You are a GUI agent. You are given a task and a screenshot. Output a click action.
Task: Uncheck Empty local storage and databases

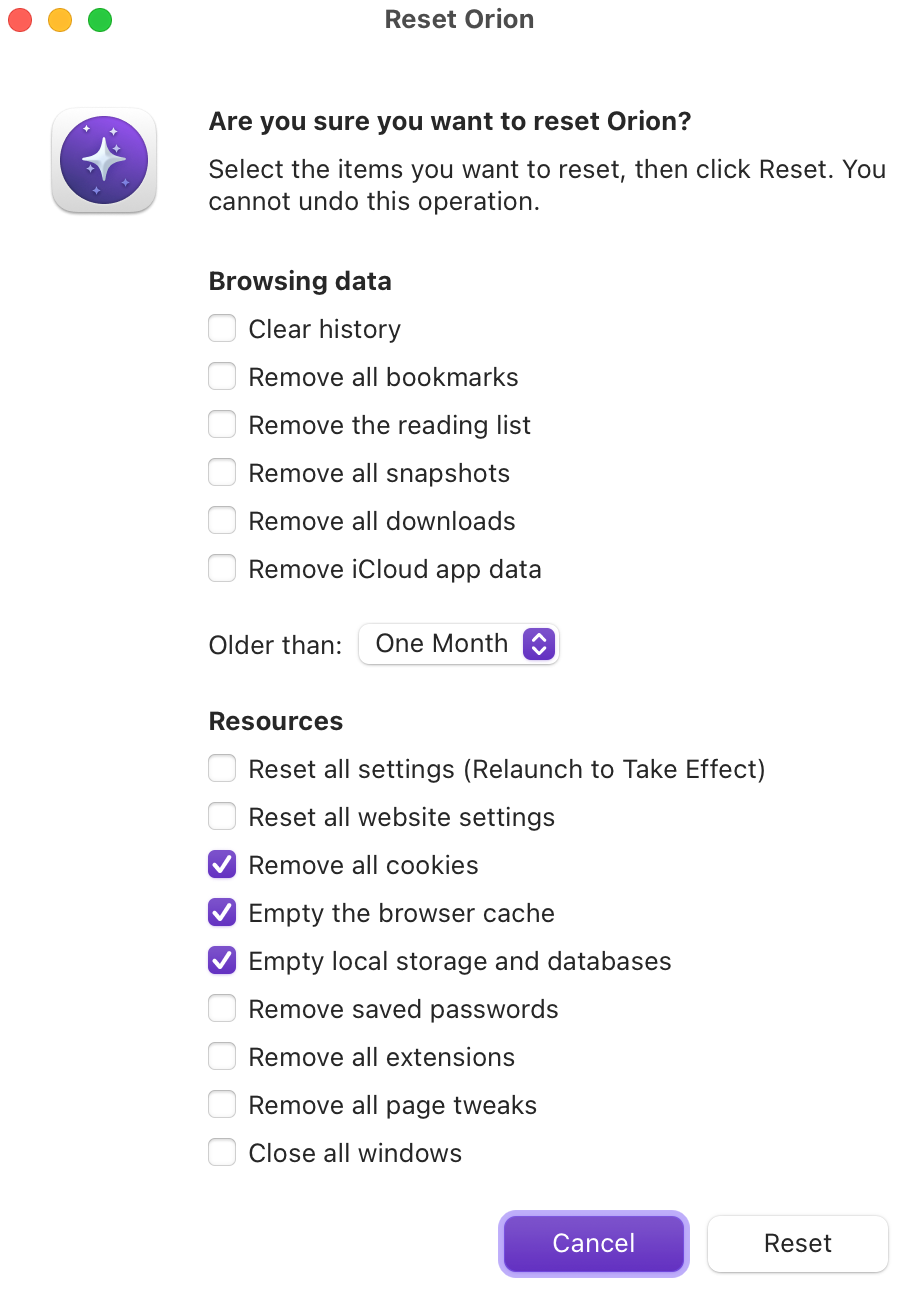(222, 961)
